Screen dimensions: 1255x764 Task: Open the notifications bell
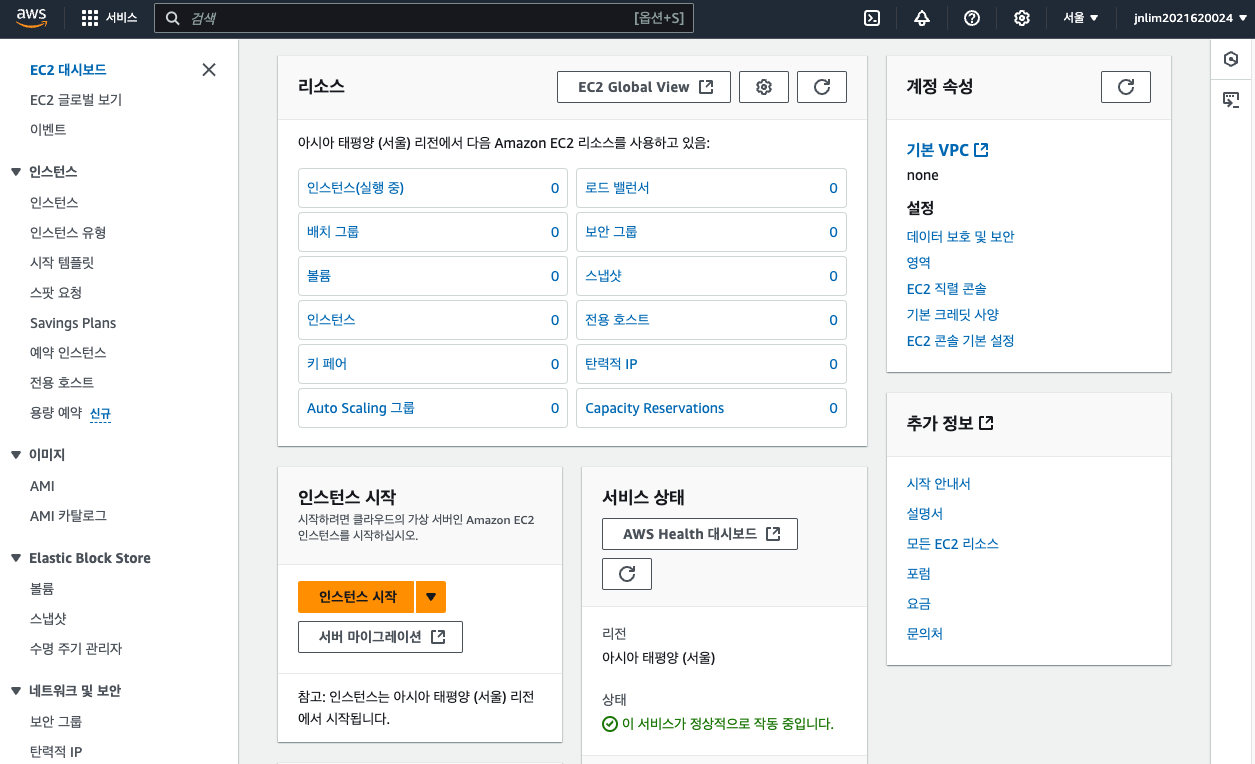coord(921,18)
